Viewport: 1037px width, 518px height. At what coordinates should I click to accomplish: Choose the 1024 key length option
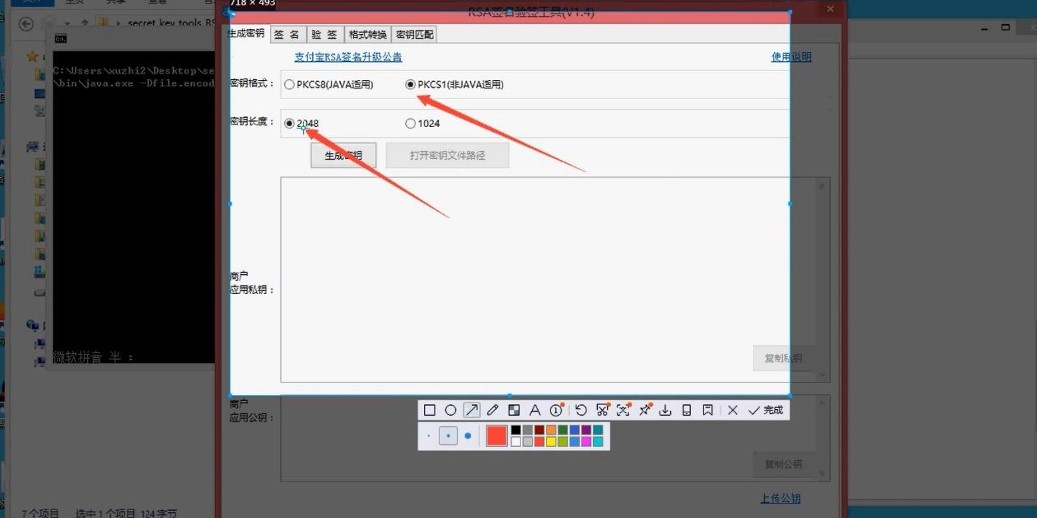(410, 124)
